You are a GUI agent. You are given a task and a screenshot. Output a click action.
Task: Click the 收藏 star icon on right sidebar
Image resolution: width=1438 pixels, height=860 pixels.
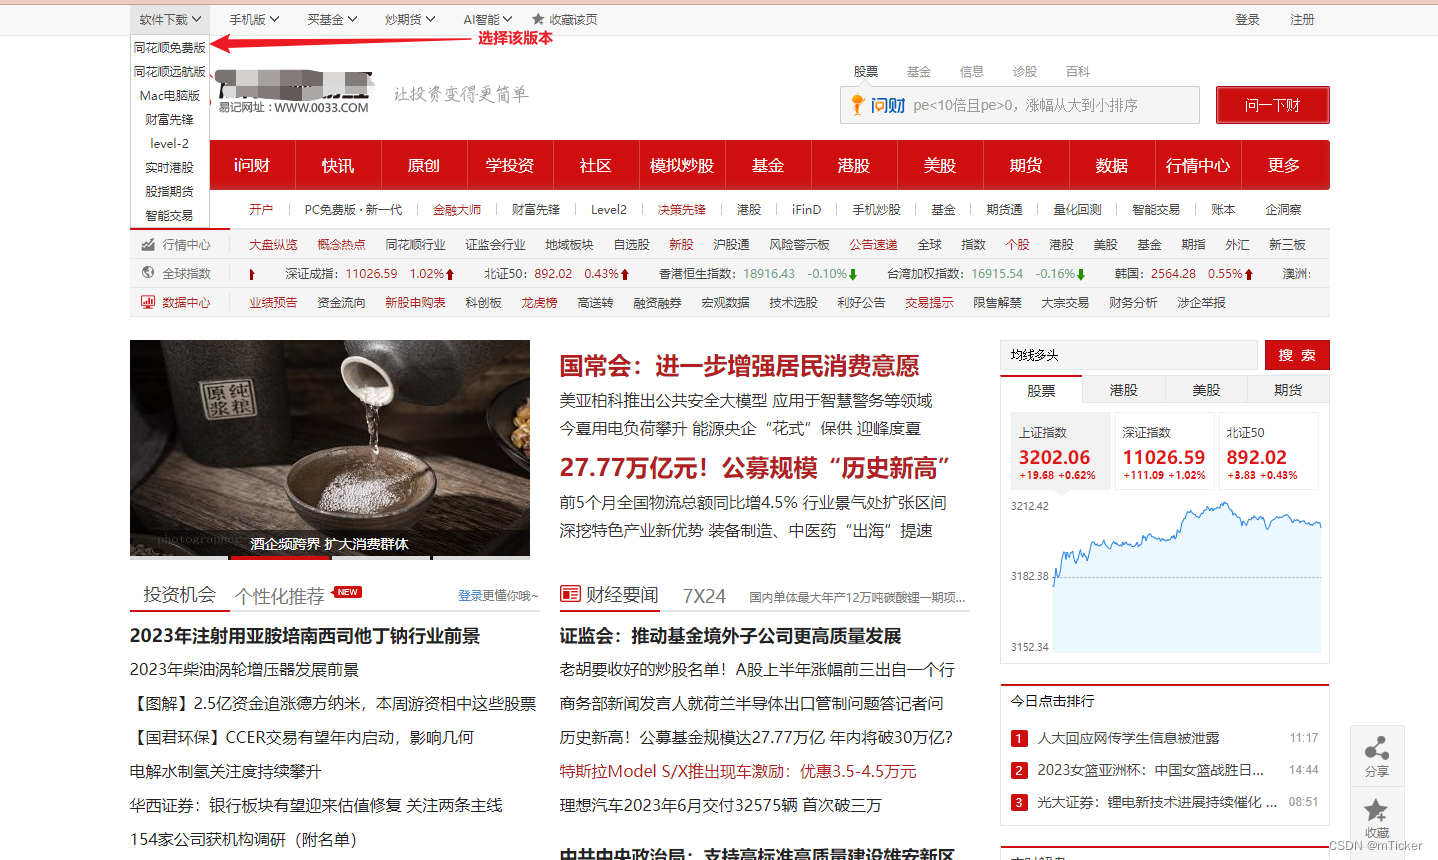click(x=1377, y=810)
